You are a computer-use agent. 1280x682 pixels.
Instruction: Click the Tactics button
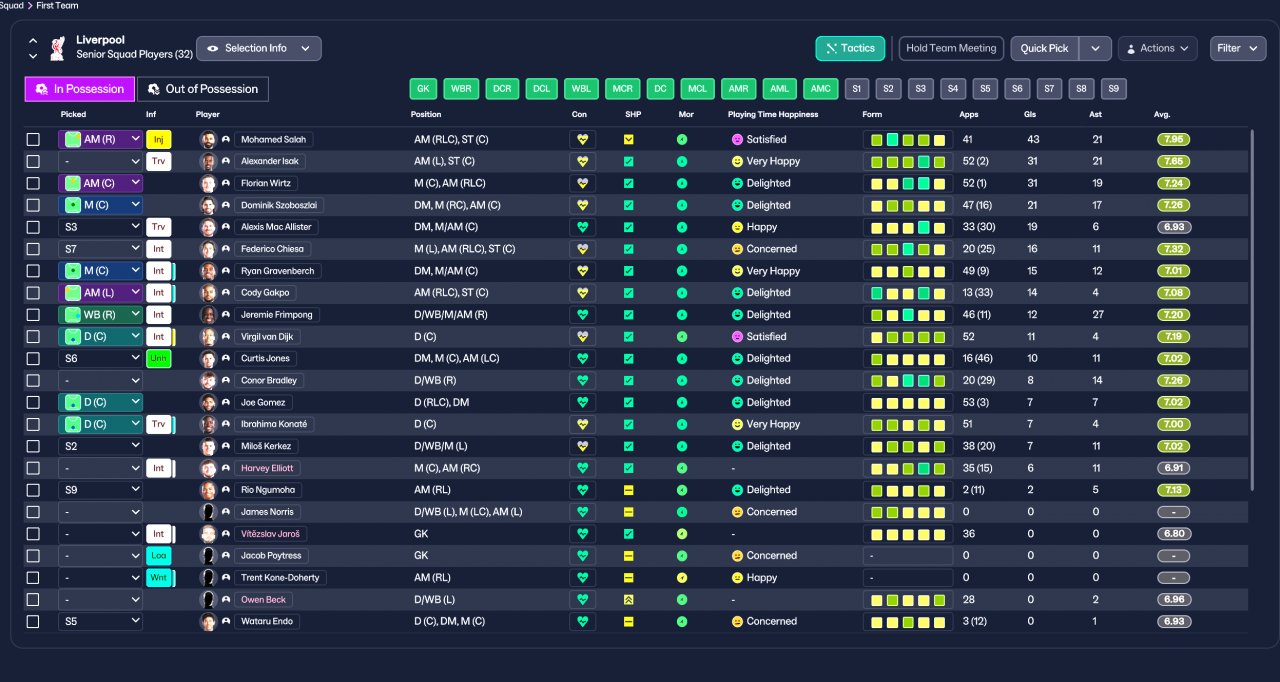851,48
